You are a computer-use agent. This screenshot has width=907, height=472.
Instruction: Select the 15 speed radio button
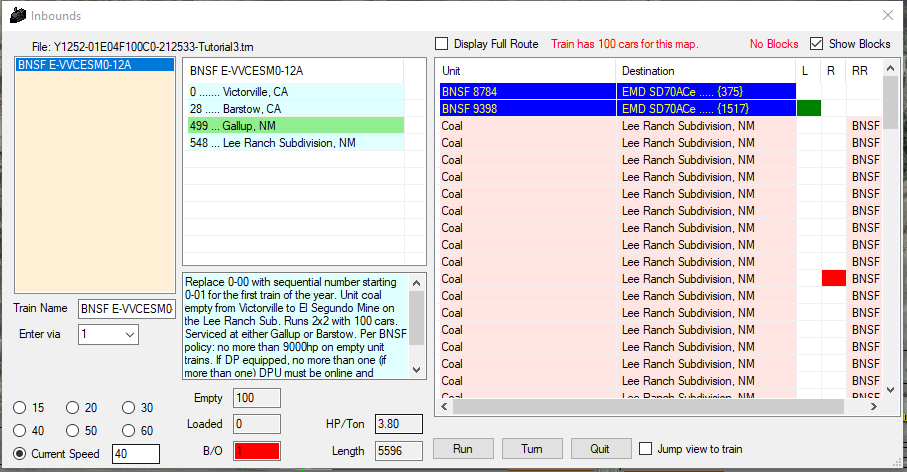(x=20, y=408)
